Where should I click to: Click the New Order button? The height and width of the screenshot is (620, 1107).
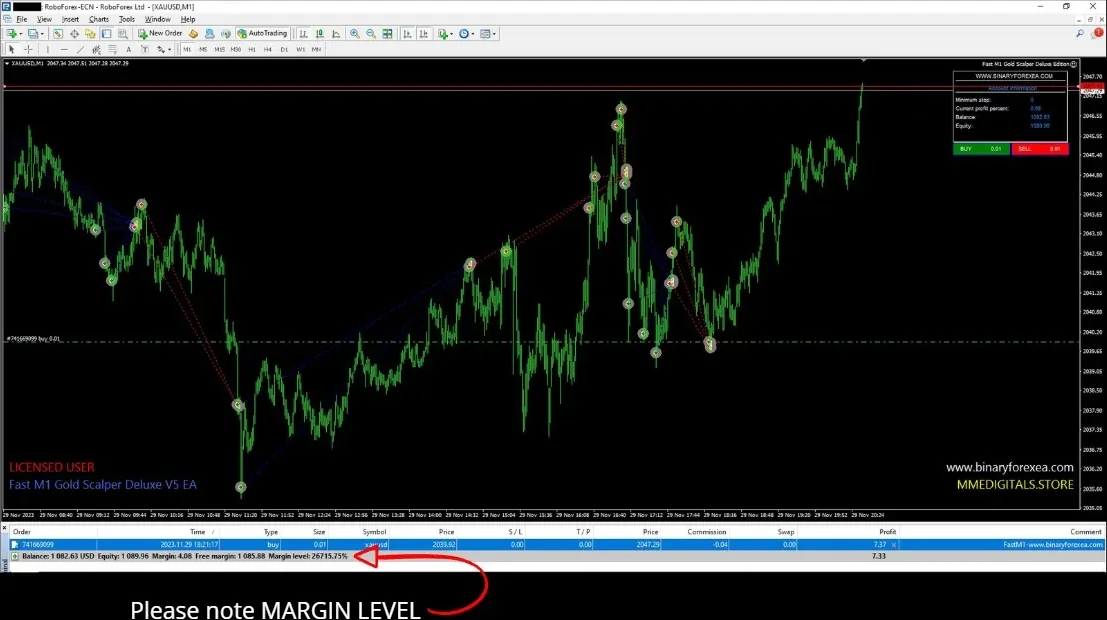pos(160,33)
